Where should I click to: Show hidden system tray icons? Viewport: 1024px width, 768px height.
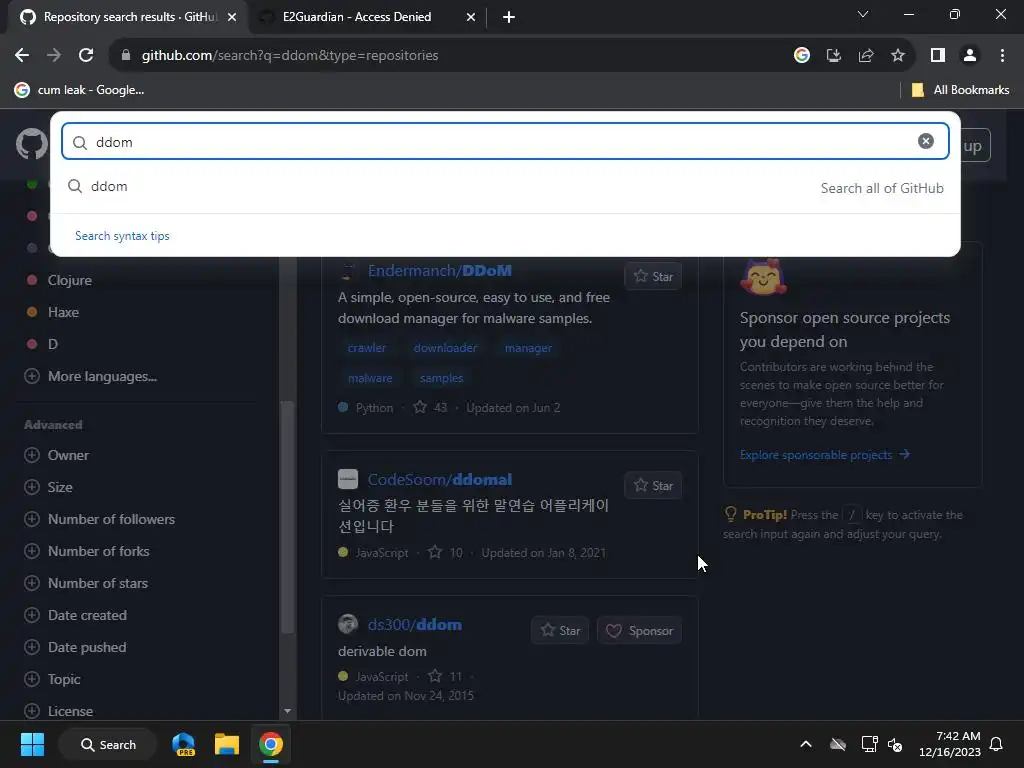point(806,744)
